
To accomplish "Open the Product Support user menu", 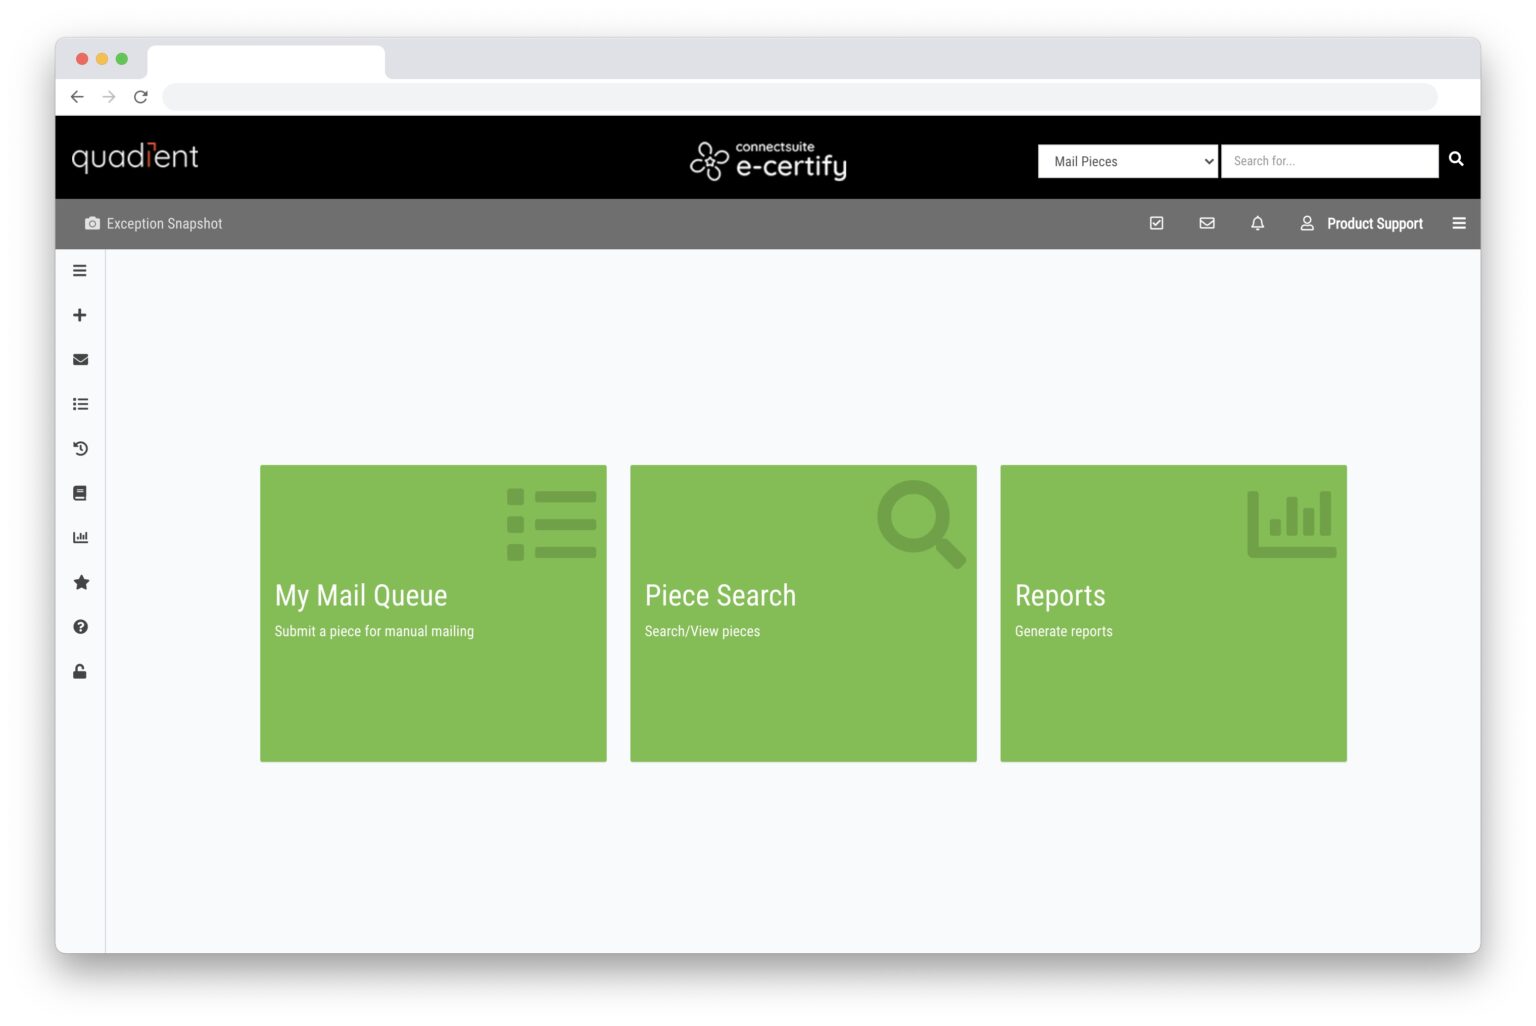I will tap(1361, 223).
